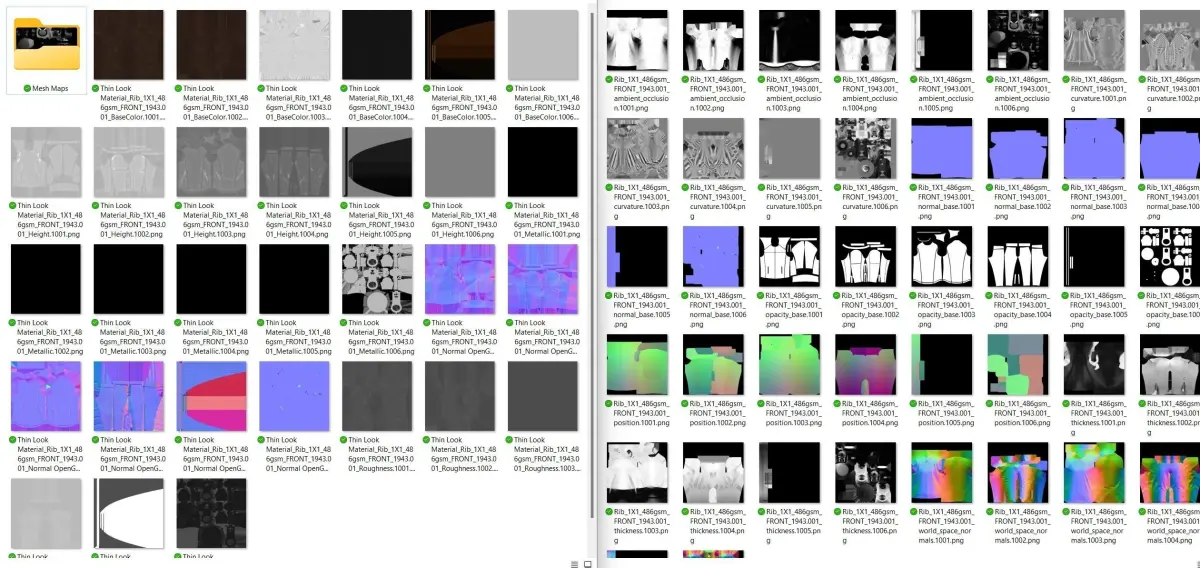The width and height of the screenshot is (1200, 568).
Task: Select the Metallic.1004.png thumbnail
Action: (x=213, y=279)
